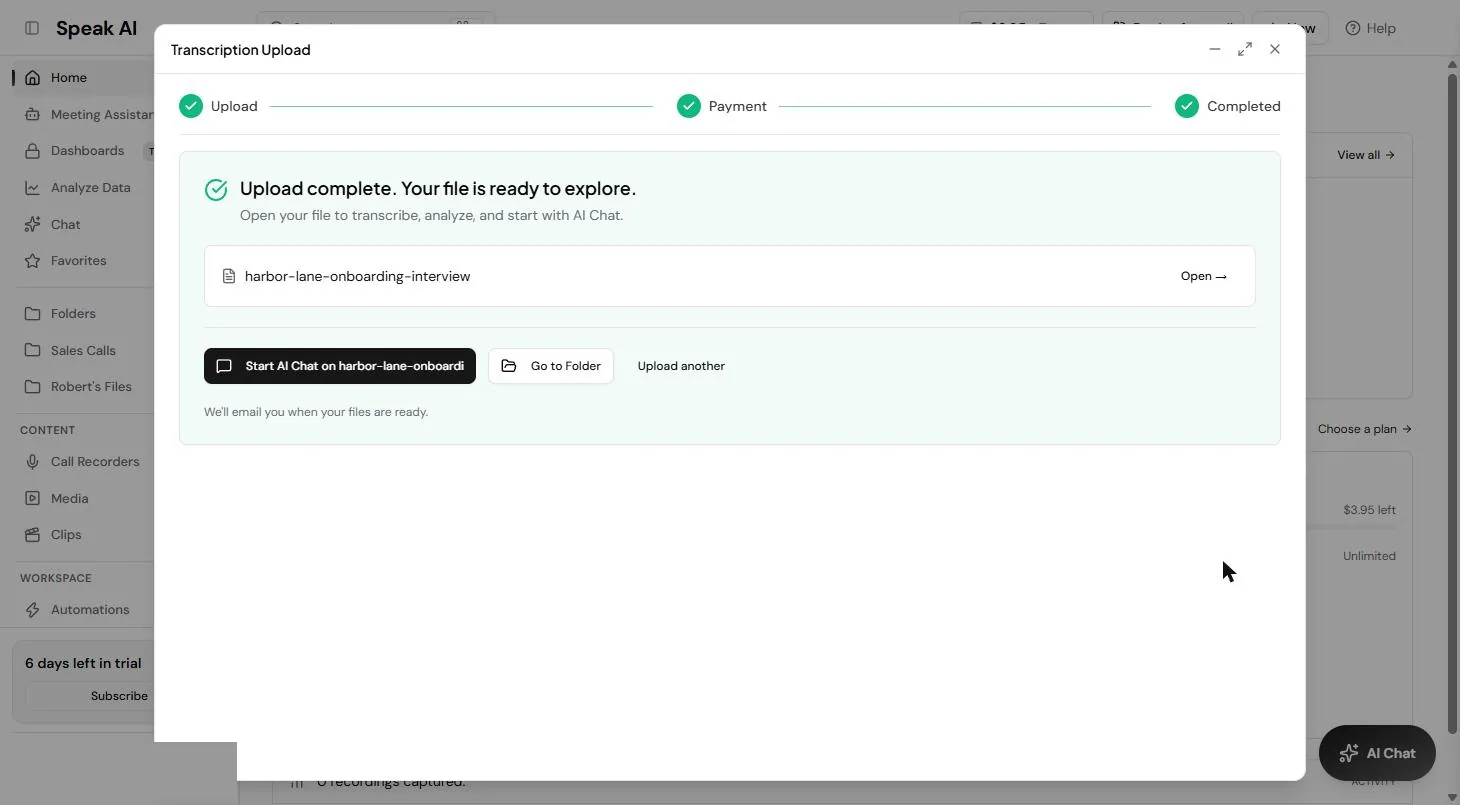Toggle the sidebar collapse icon
This screenshot has height=805, width=1460.
32,28
